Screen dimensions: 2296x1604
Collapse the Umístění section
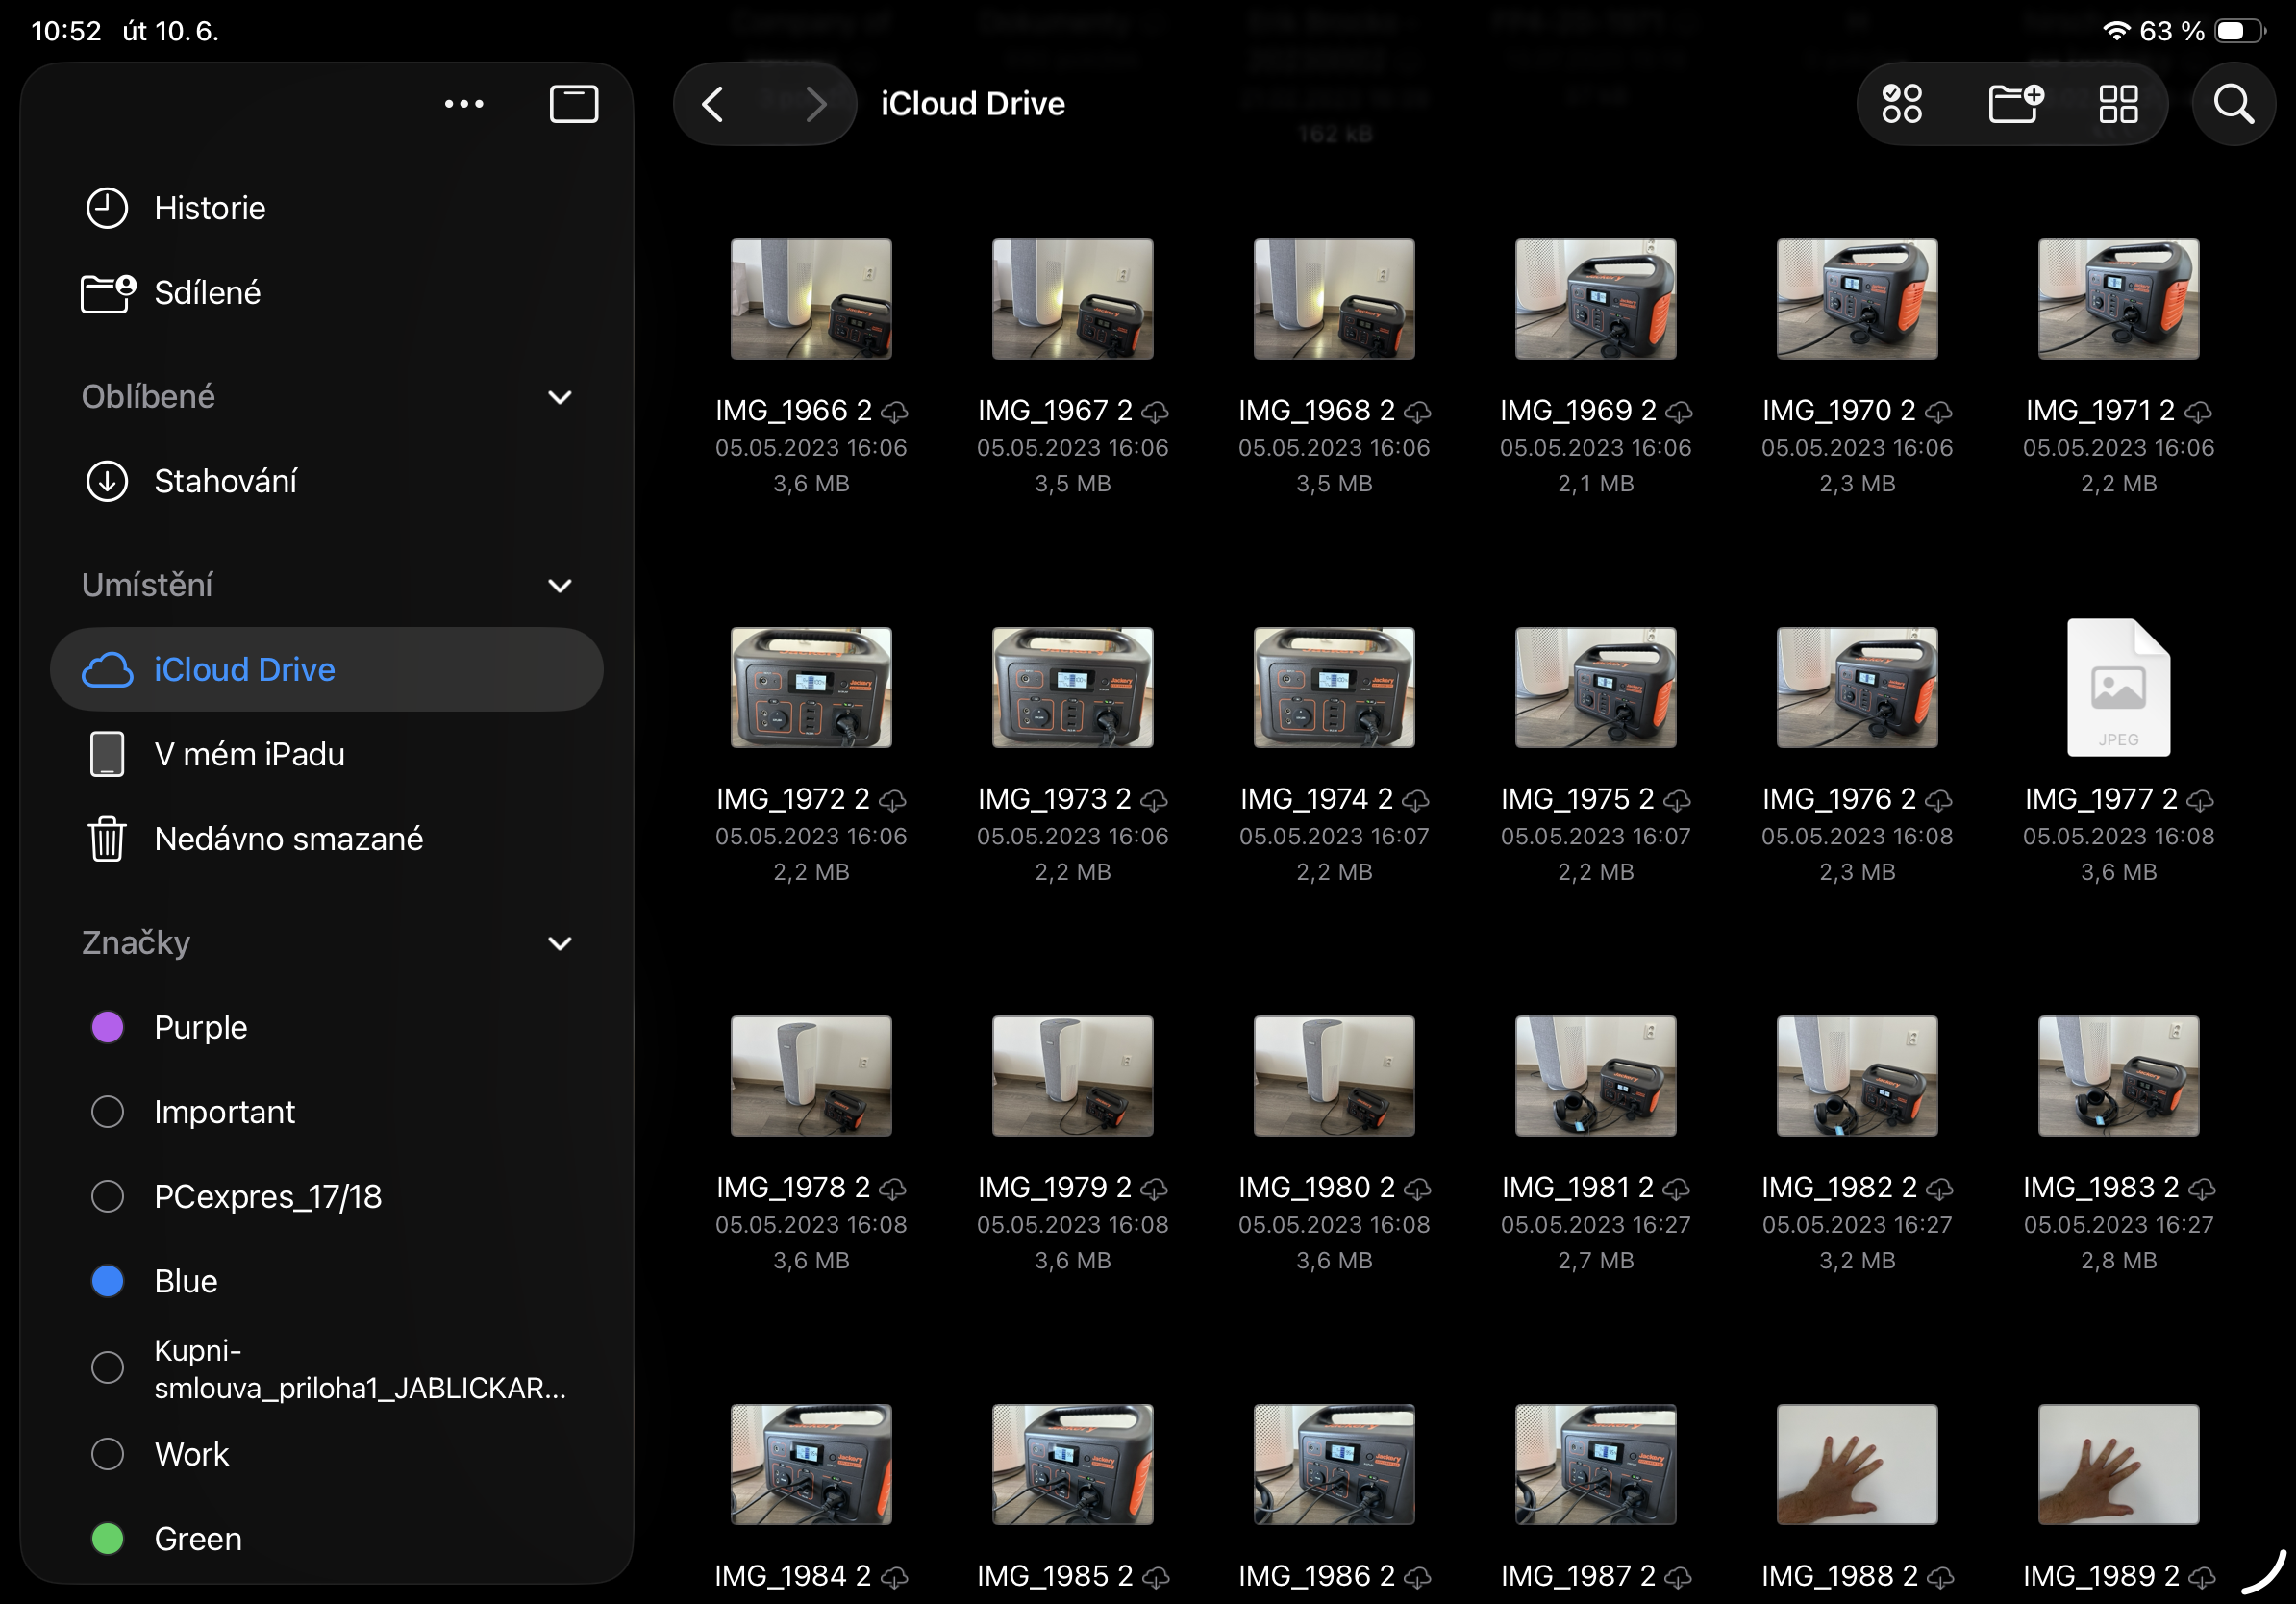560,585
